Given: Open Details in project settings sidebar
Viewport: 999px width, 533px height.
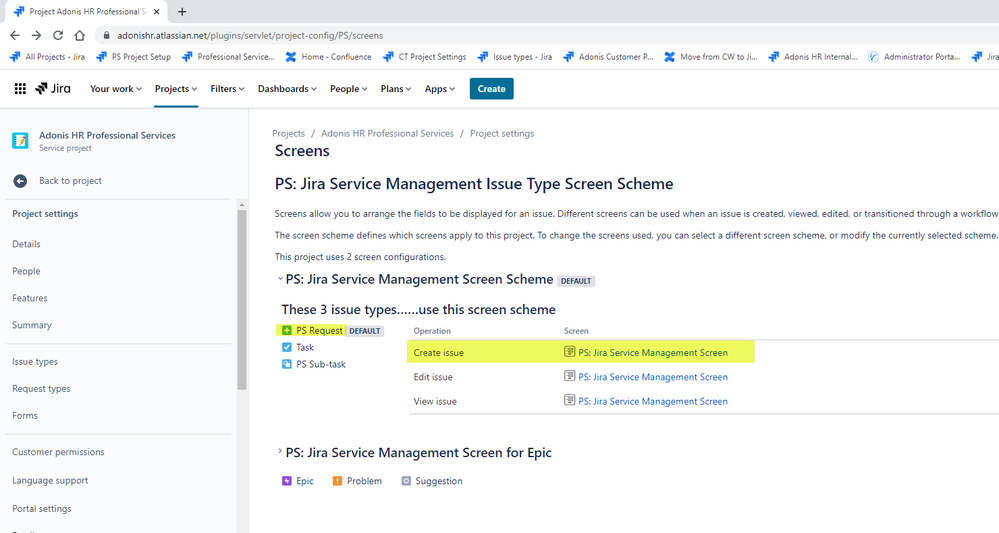Looking at the screenshot, I should point(26,244).
